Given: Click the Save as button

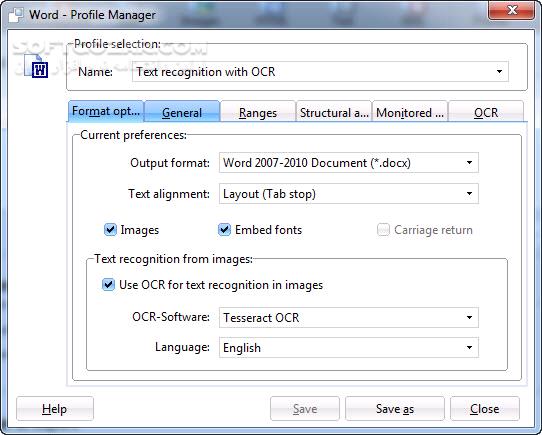Looking at the screenshot, I should (395, 409).
